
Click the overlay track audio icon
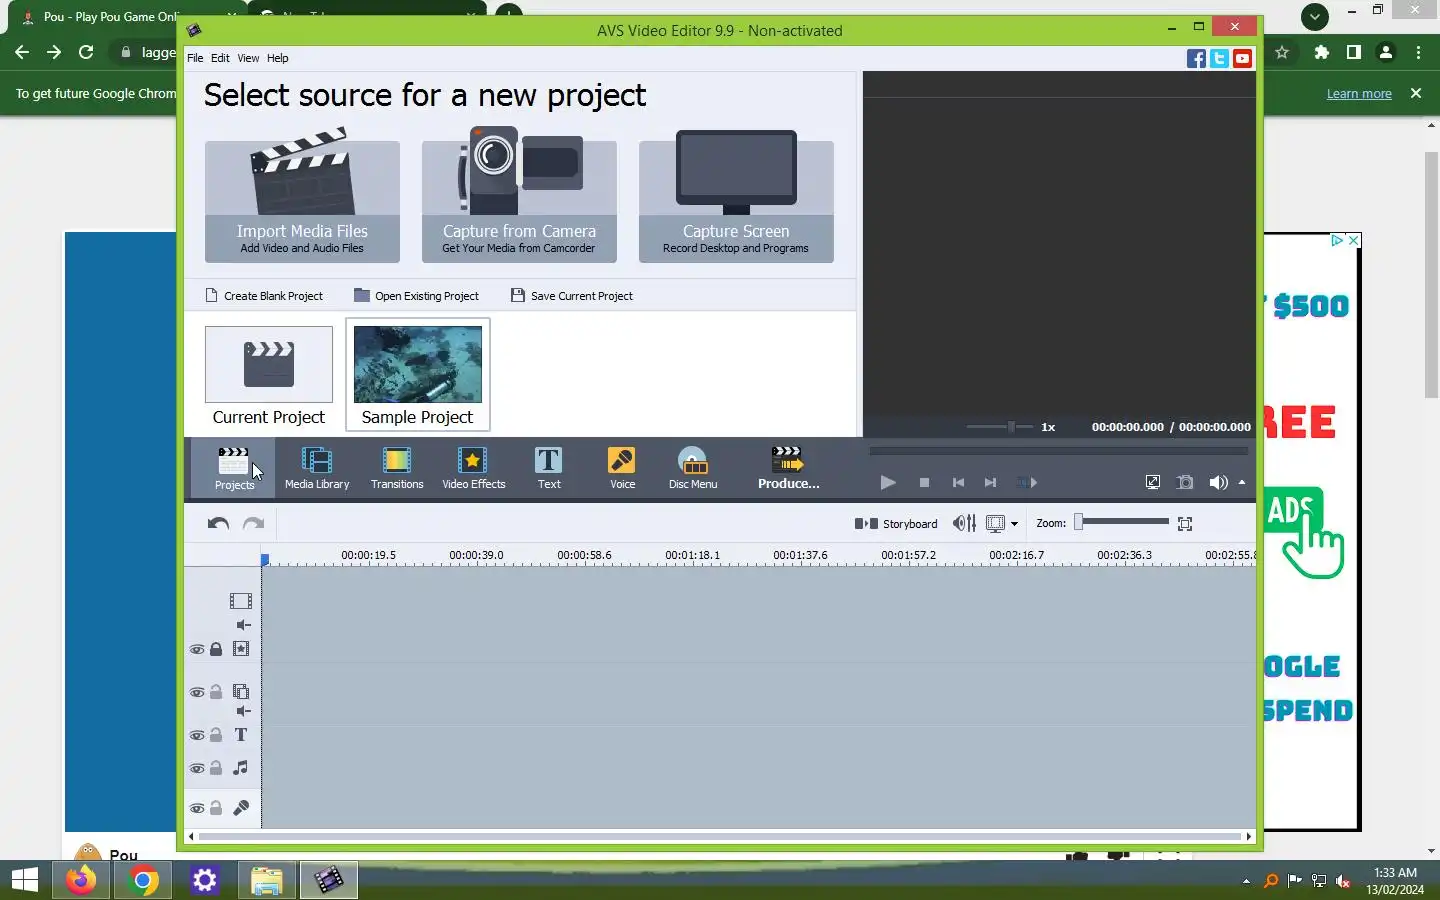click(x=243, y=711)
